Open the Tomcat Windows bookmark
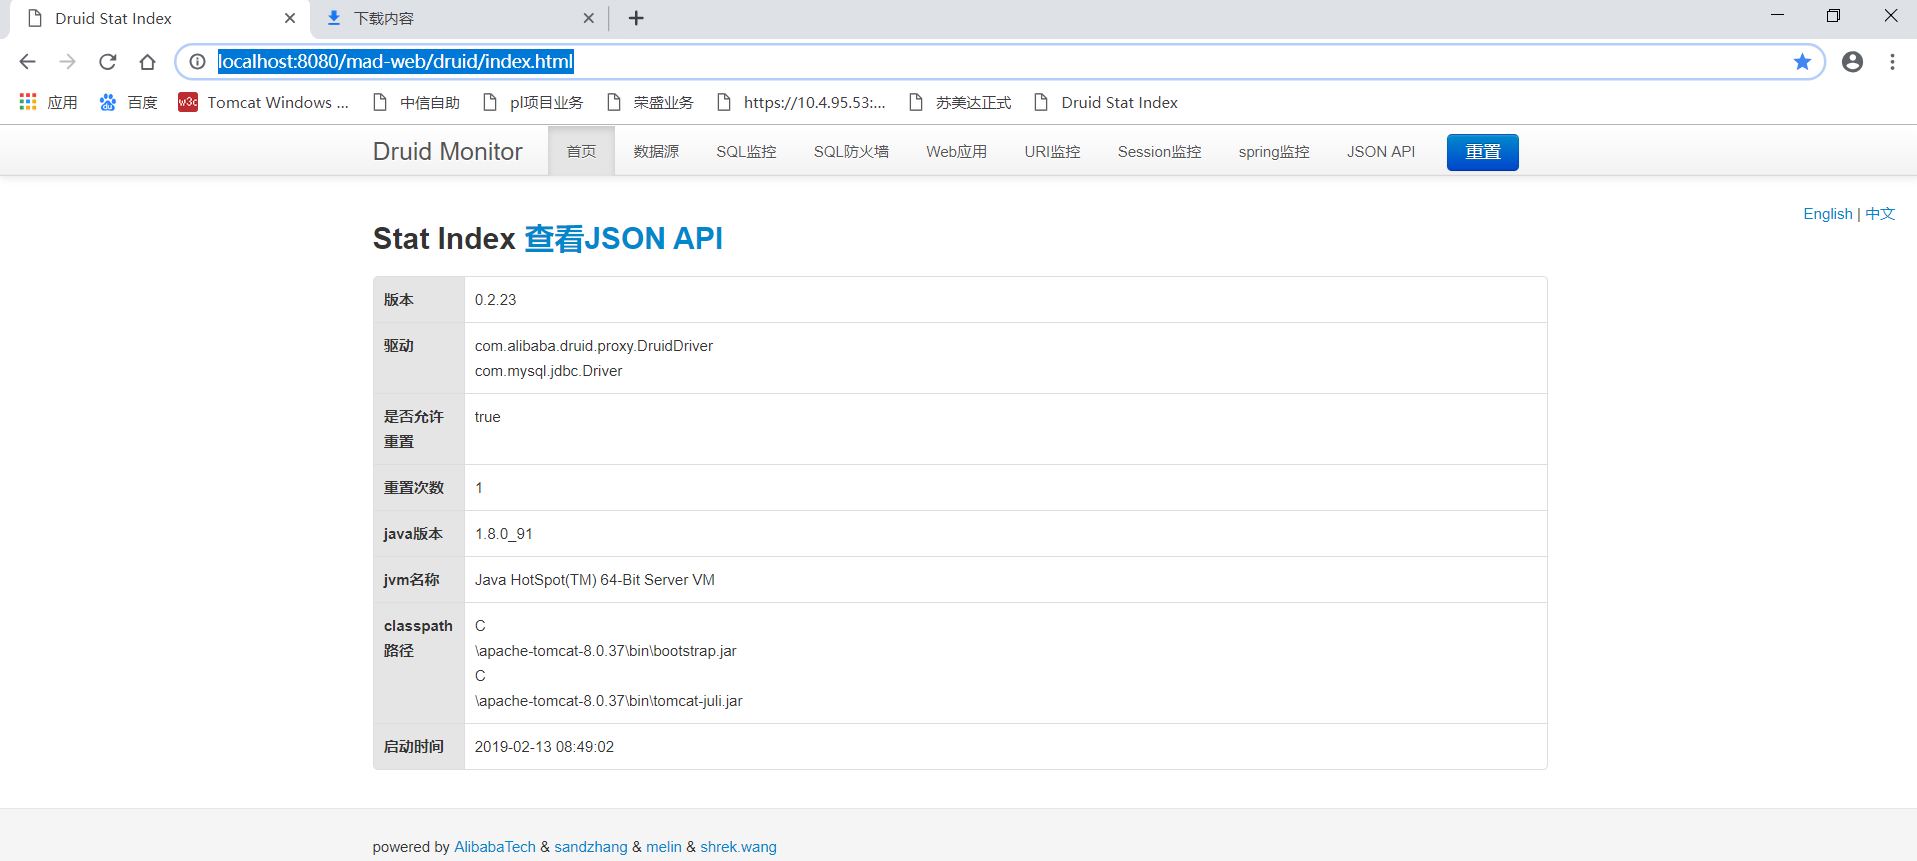Image resolution: width=1917 pixels, height=861 pixels. 264,102
